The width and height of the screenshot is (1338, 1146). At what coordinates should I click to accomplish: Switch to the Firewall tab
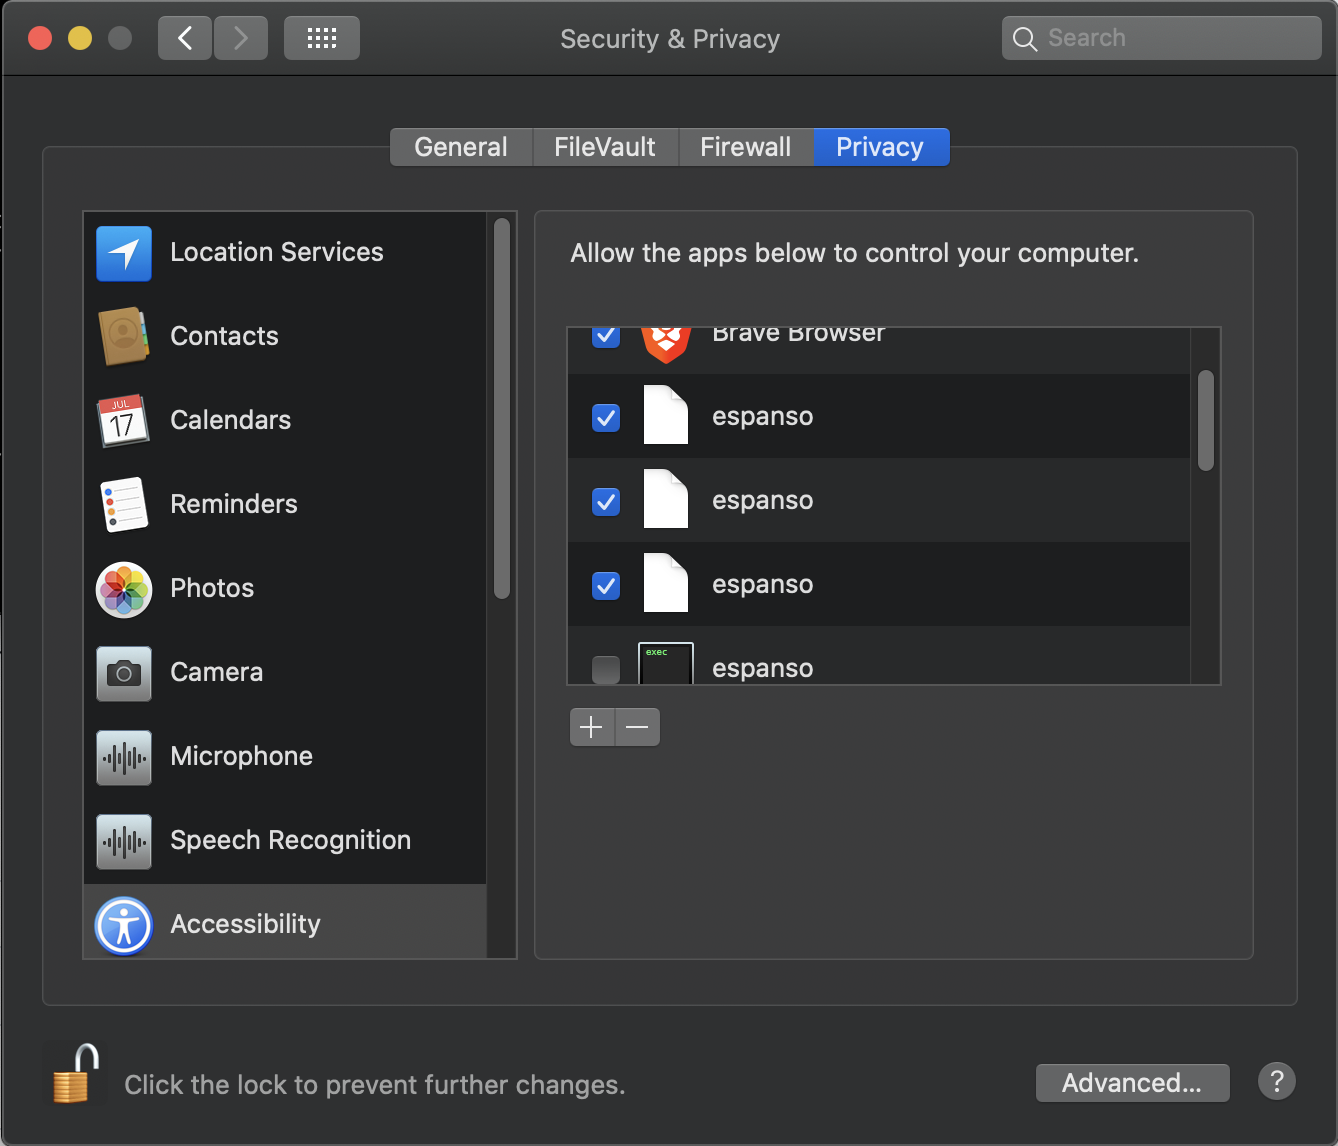click(x=746, y=147)
